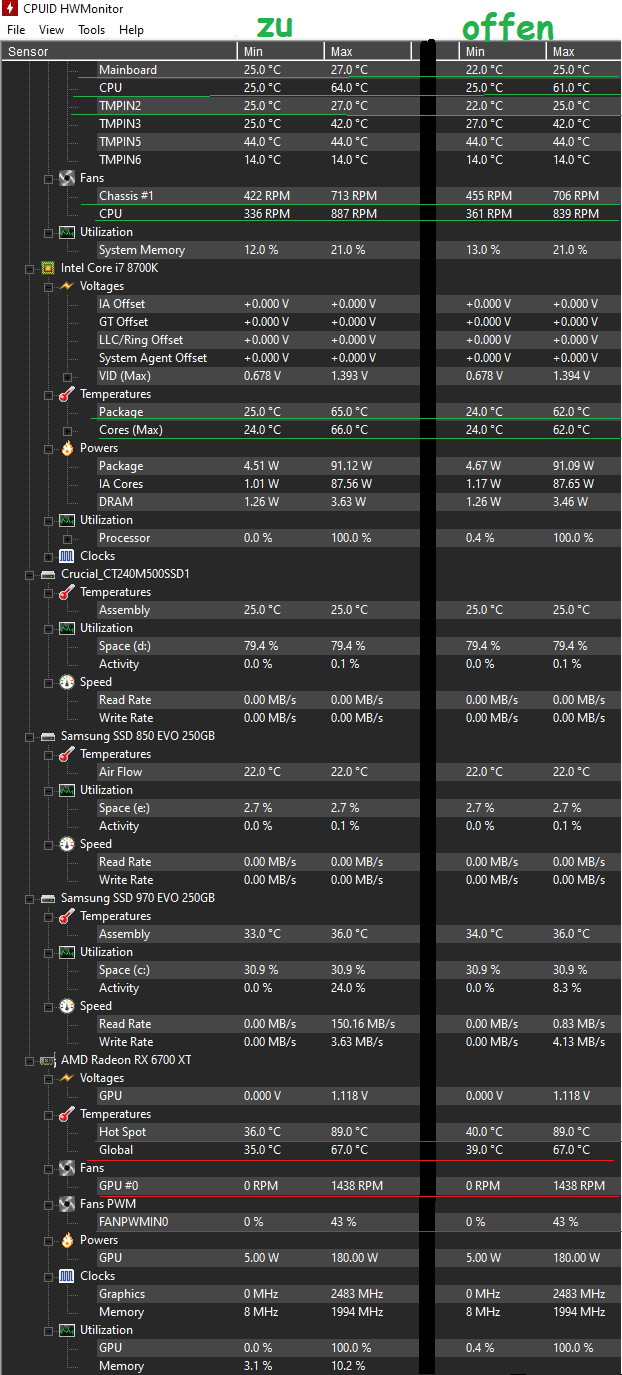Click the fan icon beside GPU Fans PWM

(x=67, y=1204)
